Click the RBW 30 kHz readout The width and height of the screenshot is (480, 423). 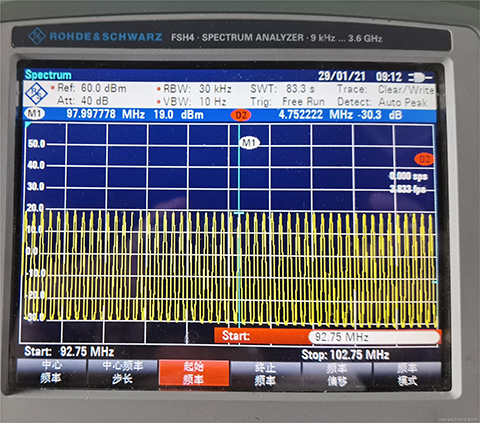195,89
